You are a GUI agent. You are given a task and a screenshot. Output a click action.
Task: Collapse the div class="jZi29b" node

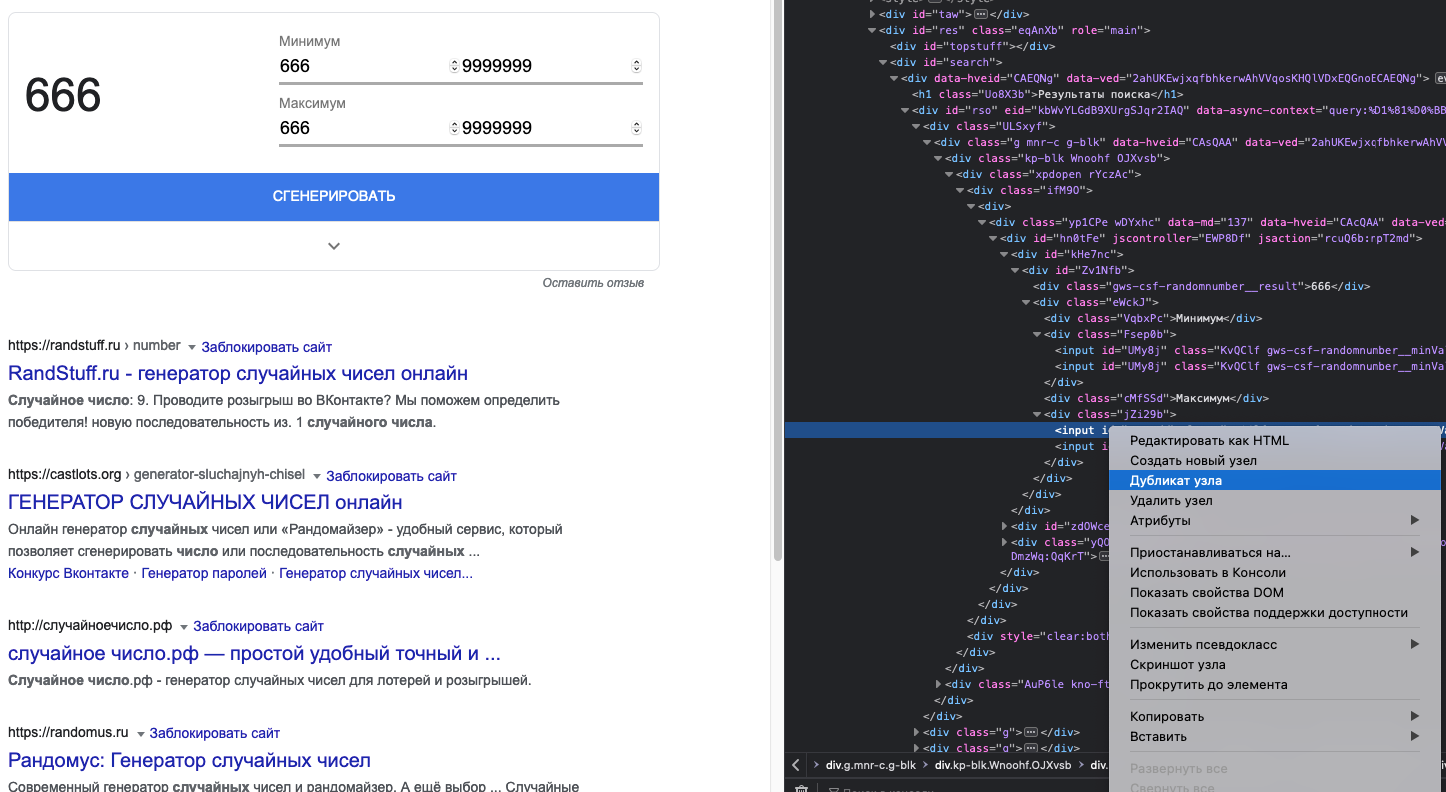coord(1037,414)
